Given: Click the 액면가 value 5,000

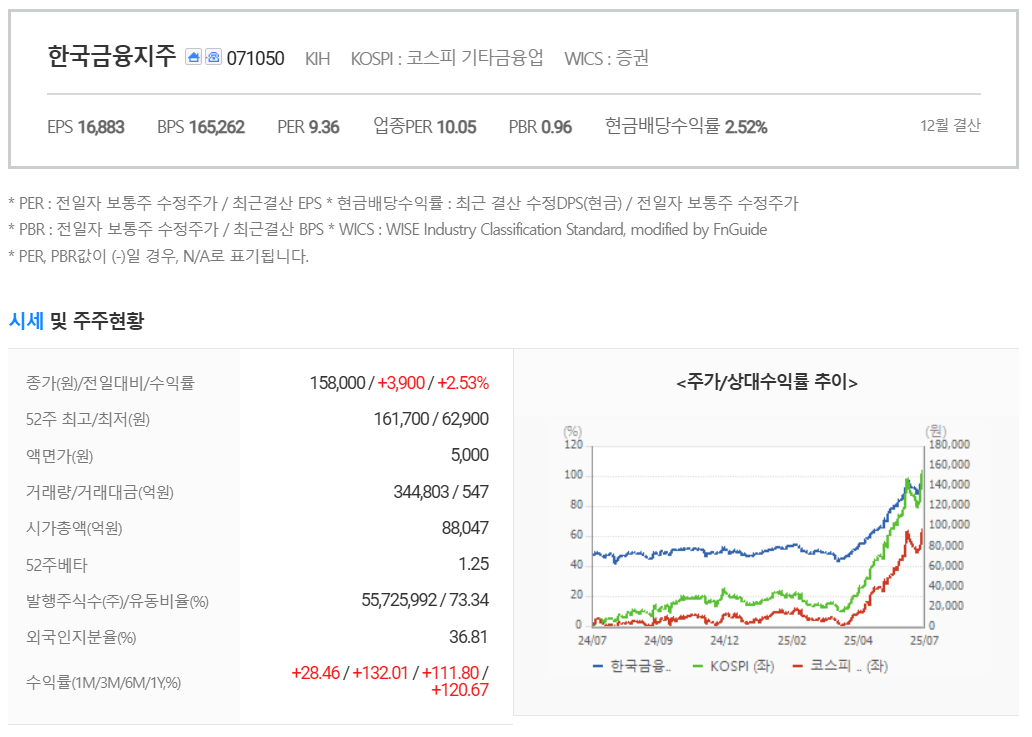Looking at the screenshot, I should click(470, 455).
